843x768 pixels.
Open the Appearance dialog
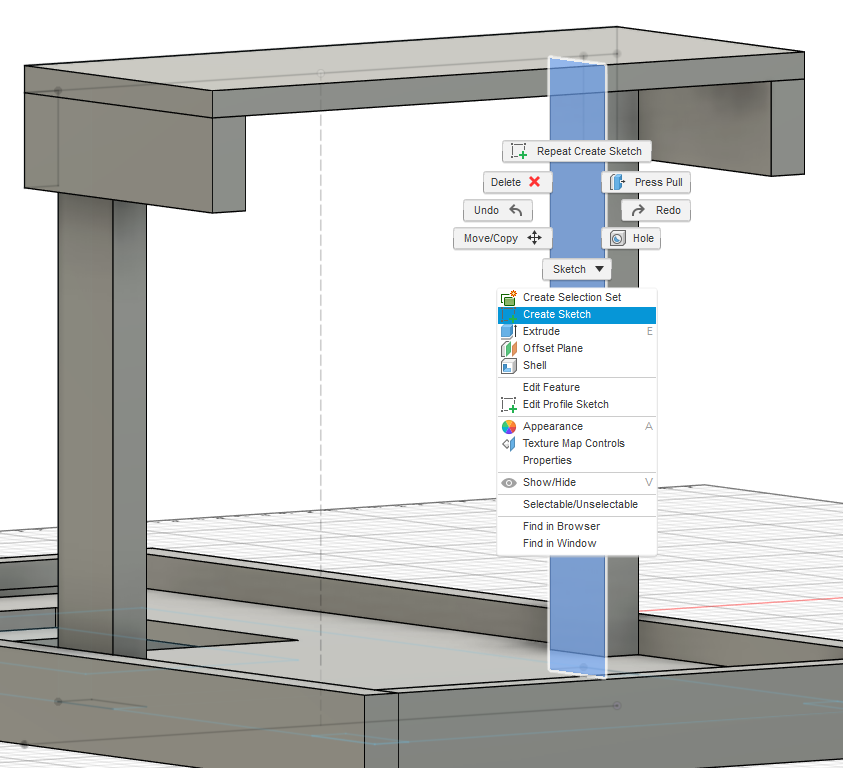554,425
